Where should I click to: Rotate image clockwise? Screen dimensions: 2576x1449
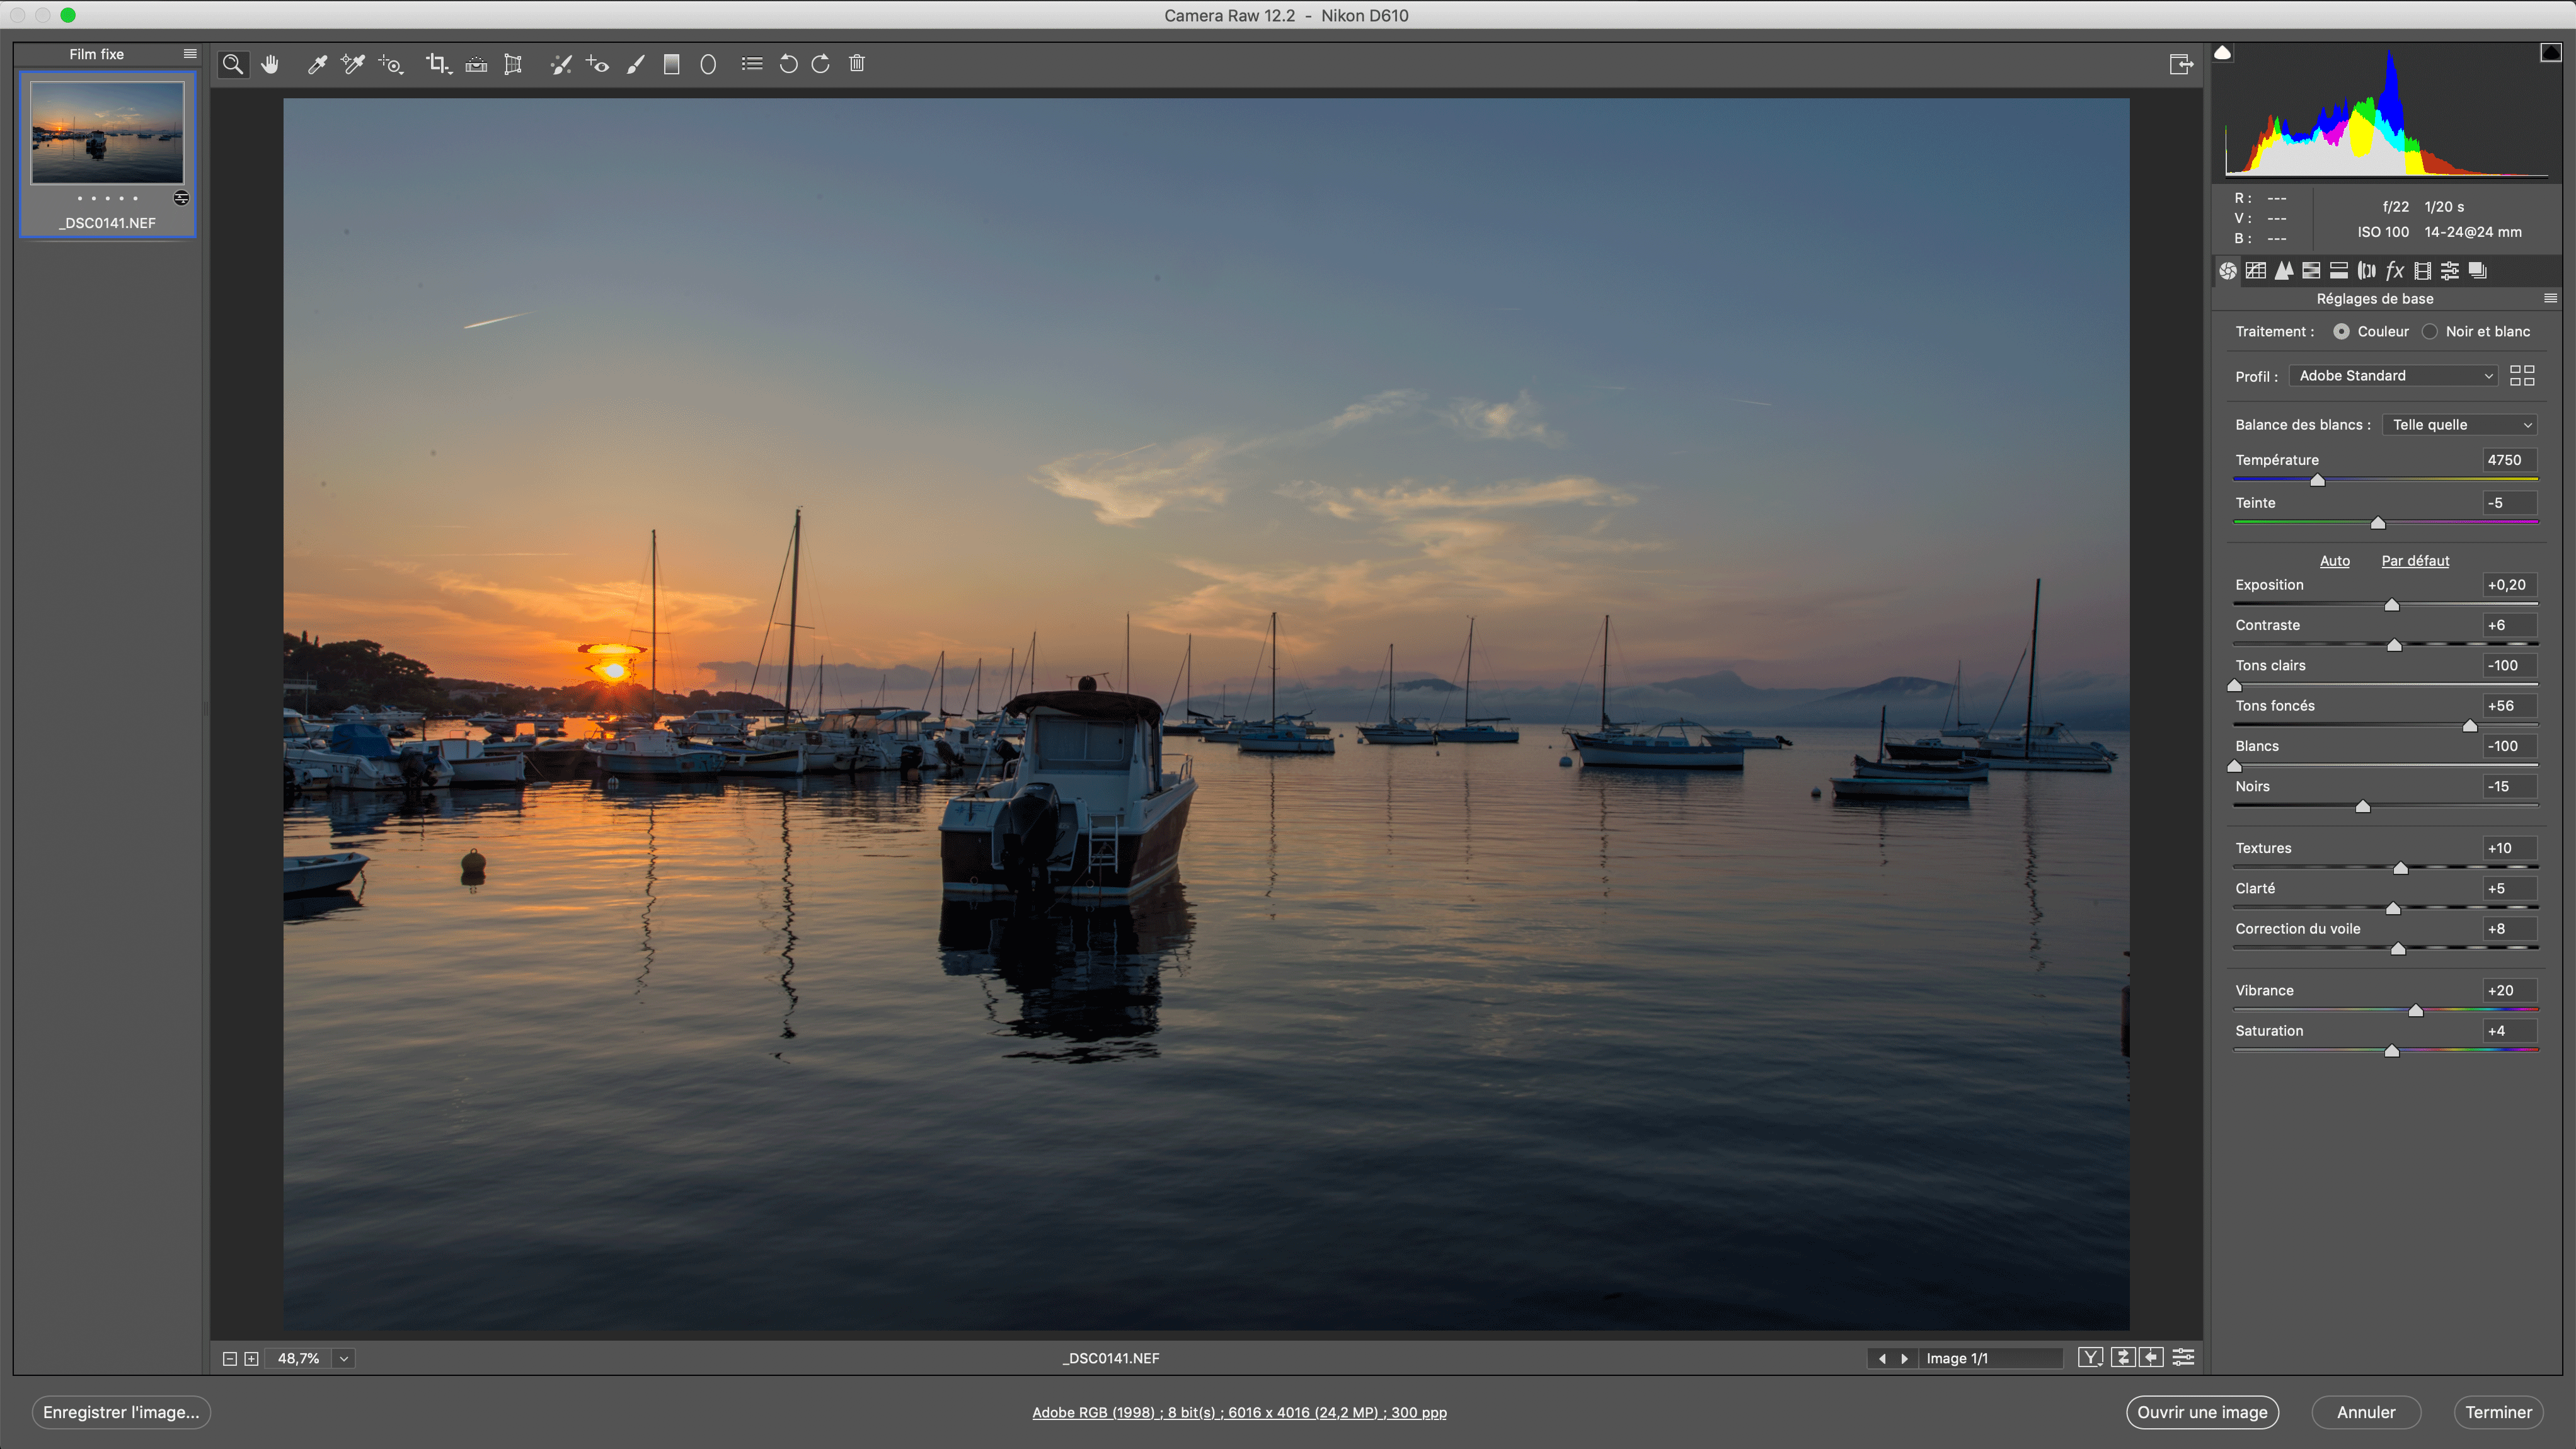pos(821,64)
